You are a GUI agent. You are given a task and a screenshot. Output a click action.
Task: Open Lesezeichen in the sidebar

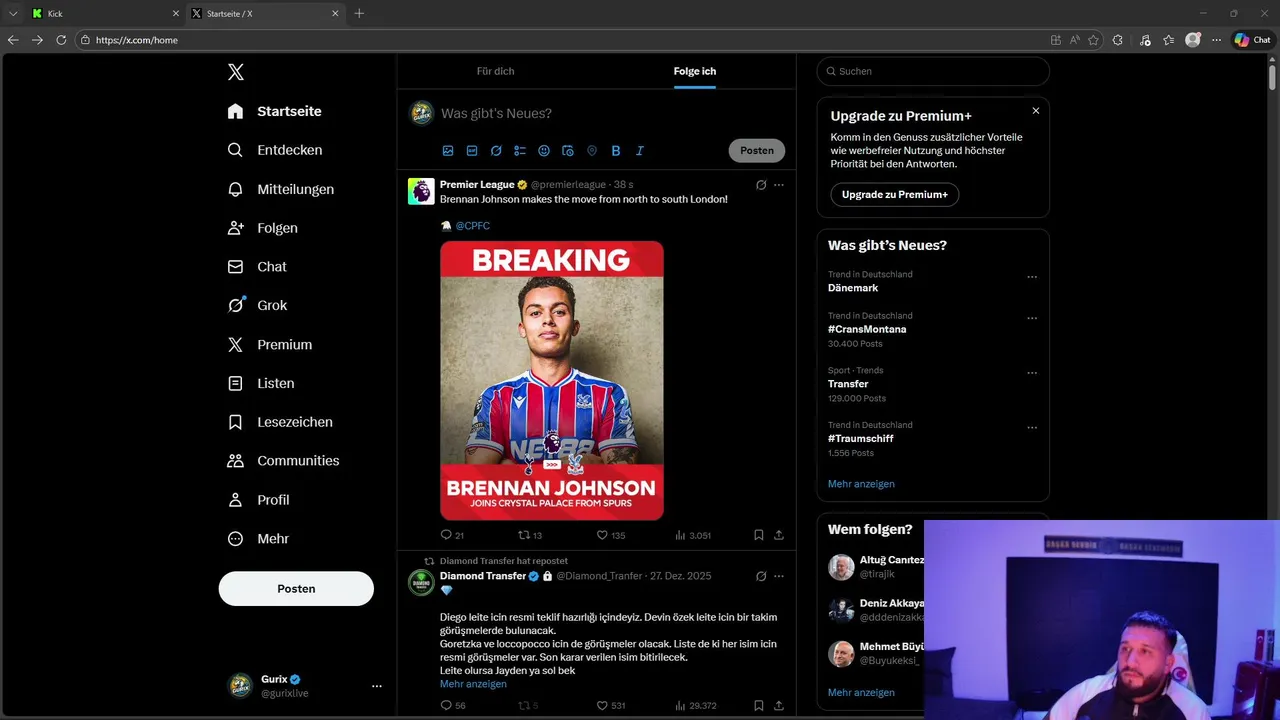pos(280,422)
